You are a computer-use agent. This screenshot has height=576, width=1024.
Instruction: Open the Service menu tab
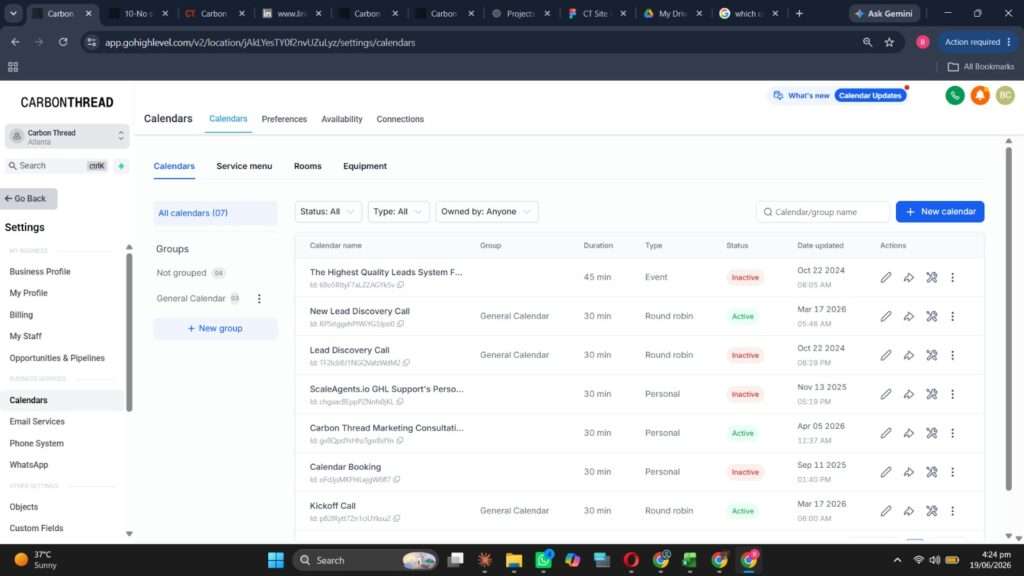[x=244, y=166]
